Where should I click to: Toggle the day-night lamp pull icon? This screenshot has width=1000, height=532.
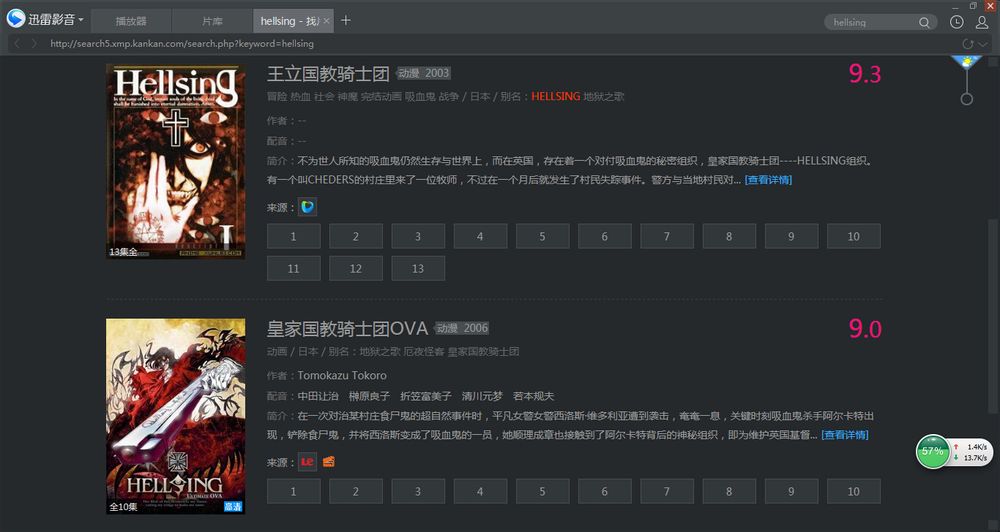pyautogui.click(x=967, y=80)
